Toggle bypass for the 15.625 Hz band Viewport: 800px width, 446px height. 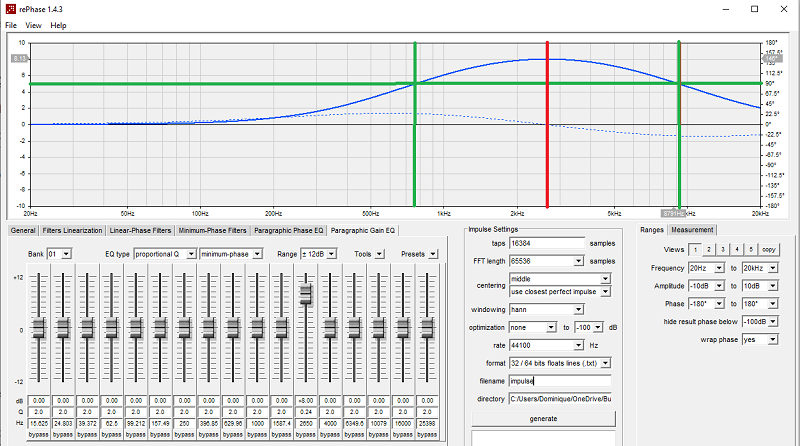tap(39, 435)
